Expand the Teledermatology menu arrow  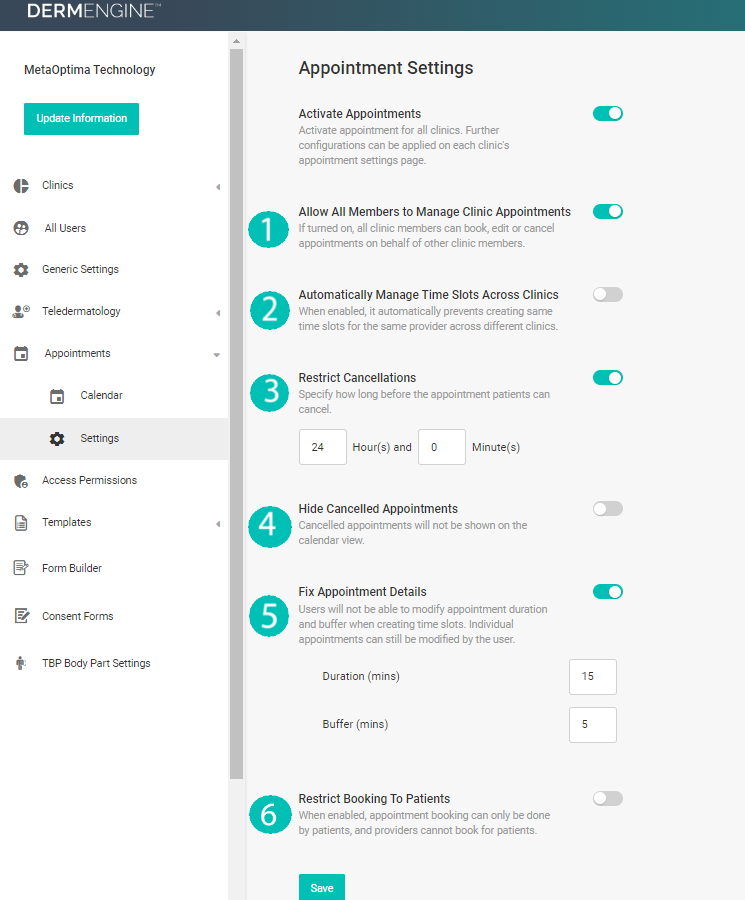tap(218, 313)
